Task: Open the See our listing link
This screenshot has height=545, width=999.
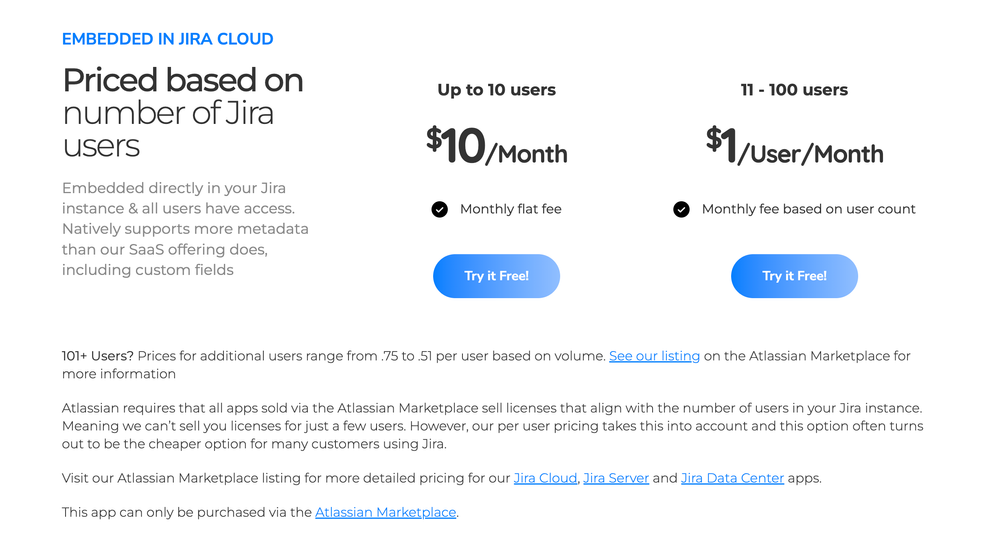Action: (654, 356)
